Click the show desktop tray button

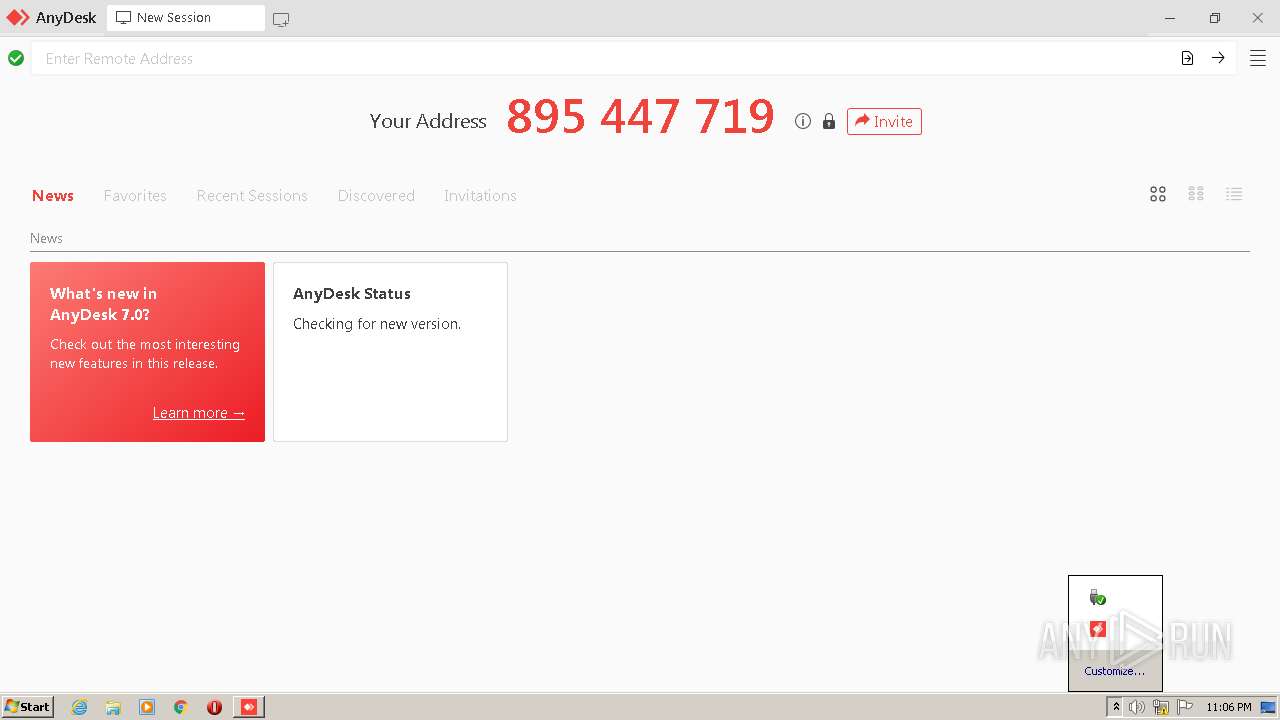tap(1268, 707)
